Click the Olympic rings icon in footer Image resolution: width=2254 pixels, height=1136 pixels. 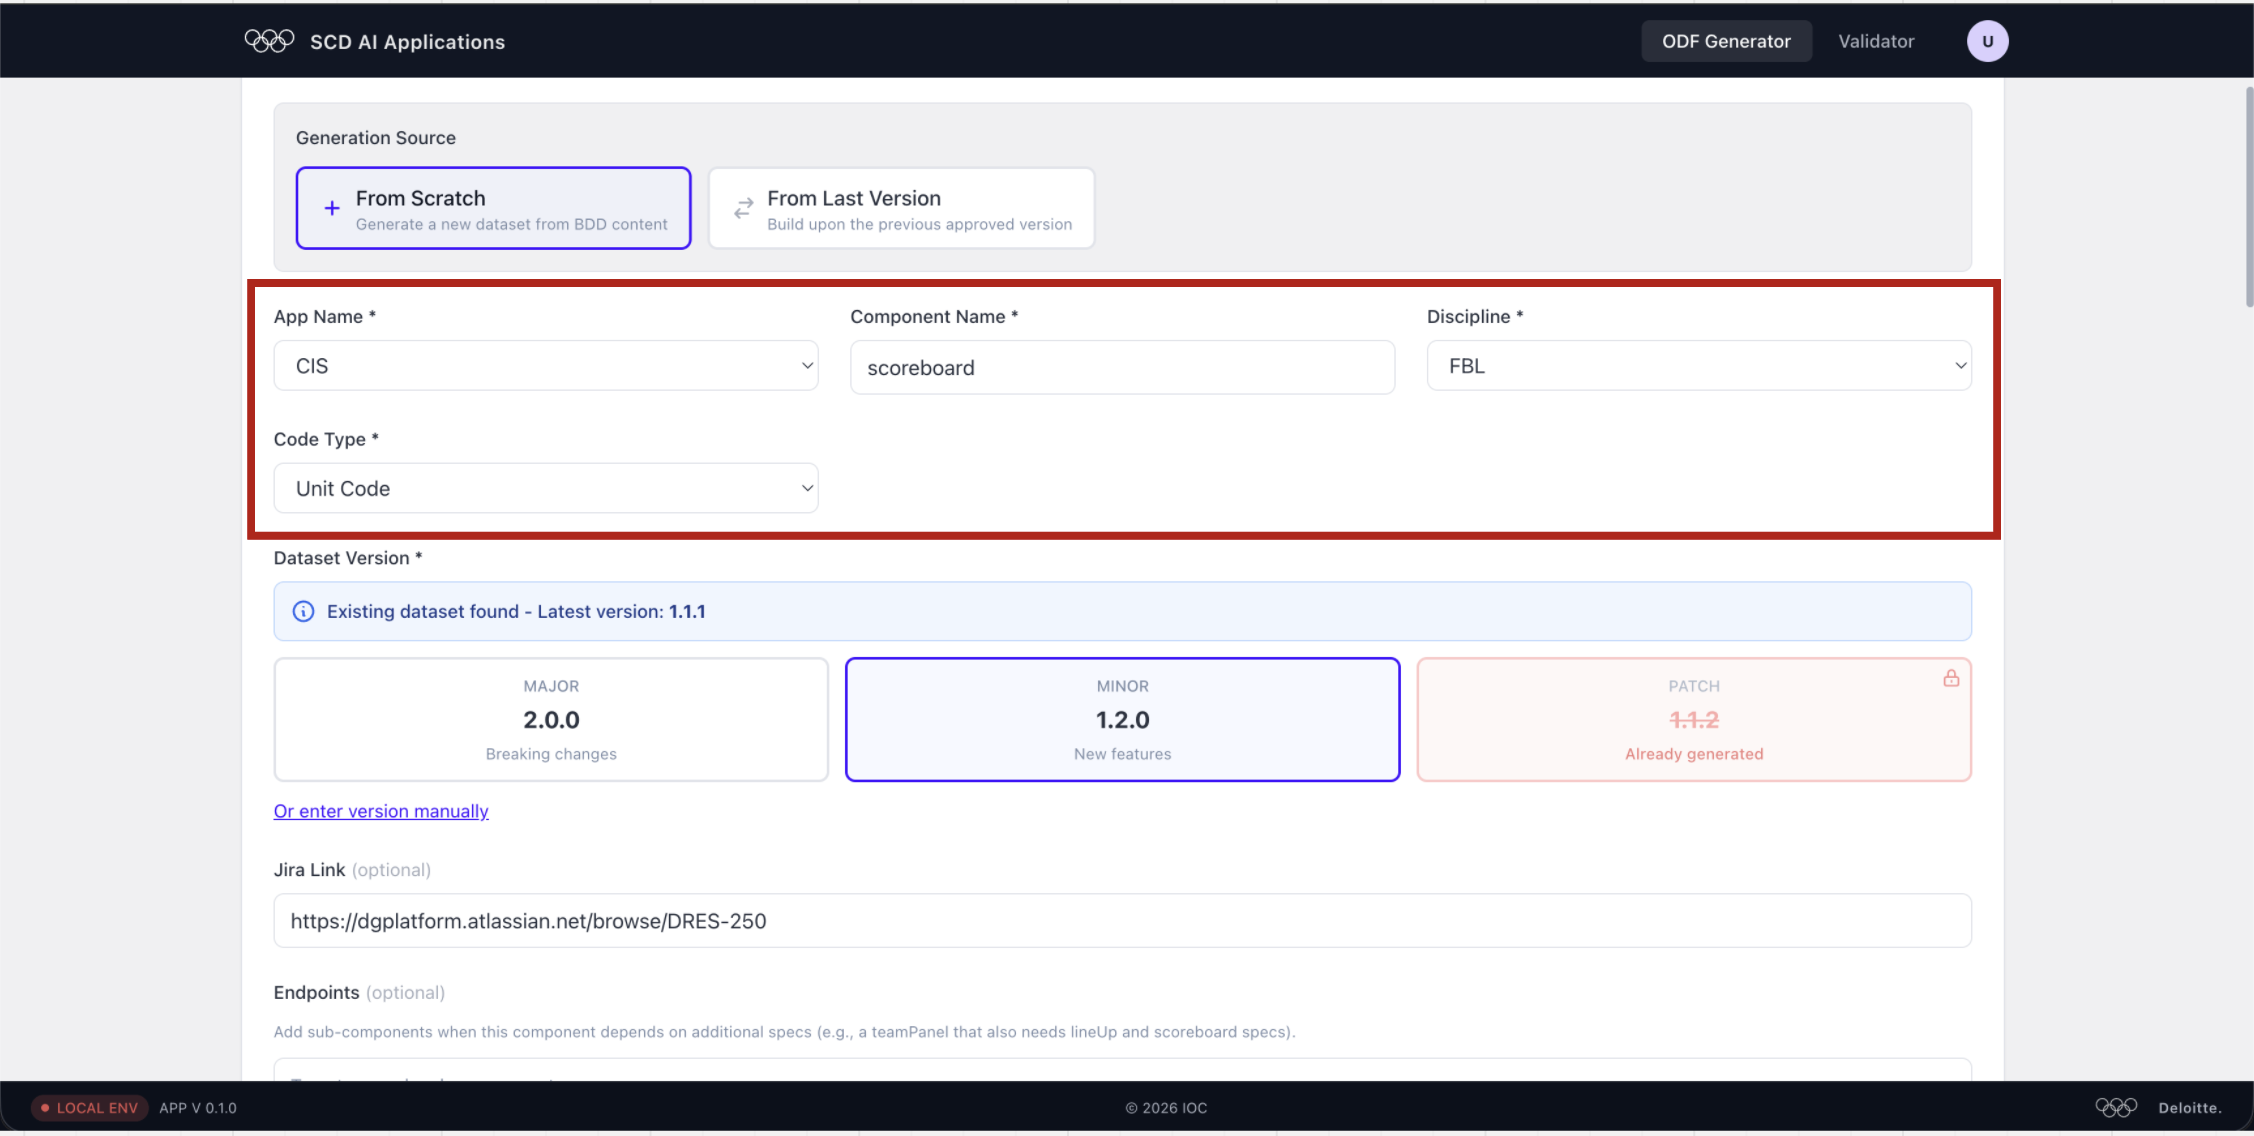point(2116,1107)
